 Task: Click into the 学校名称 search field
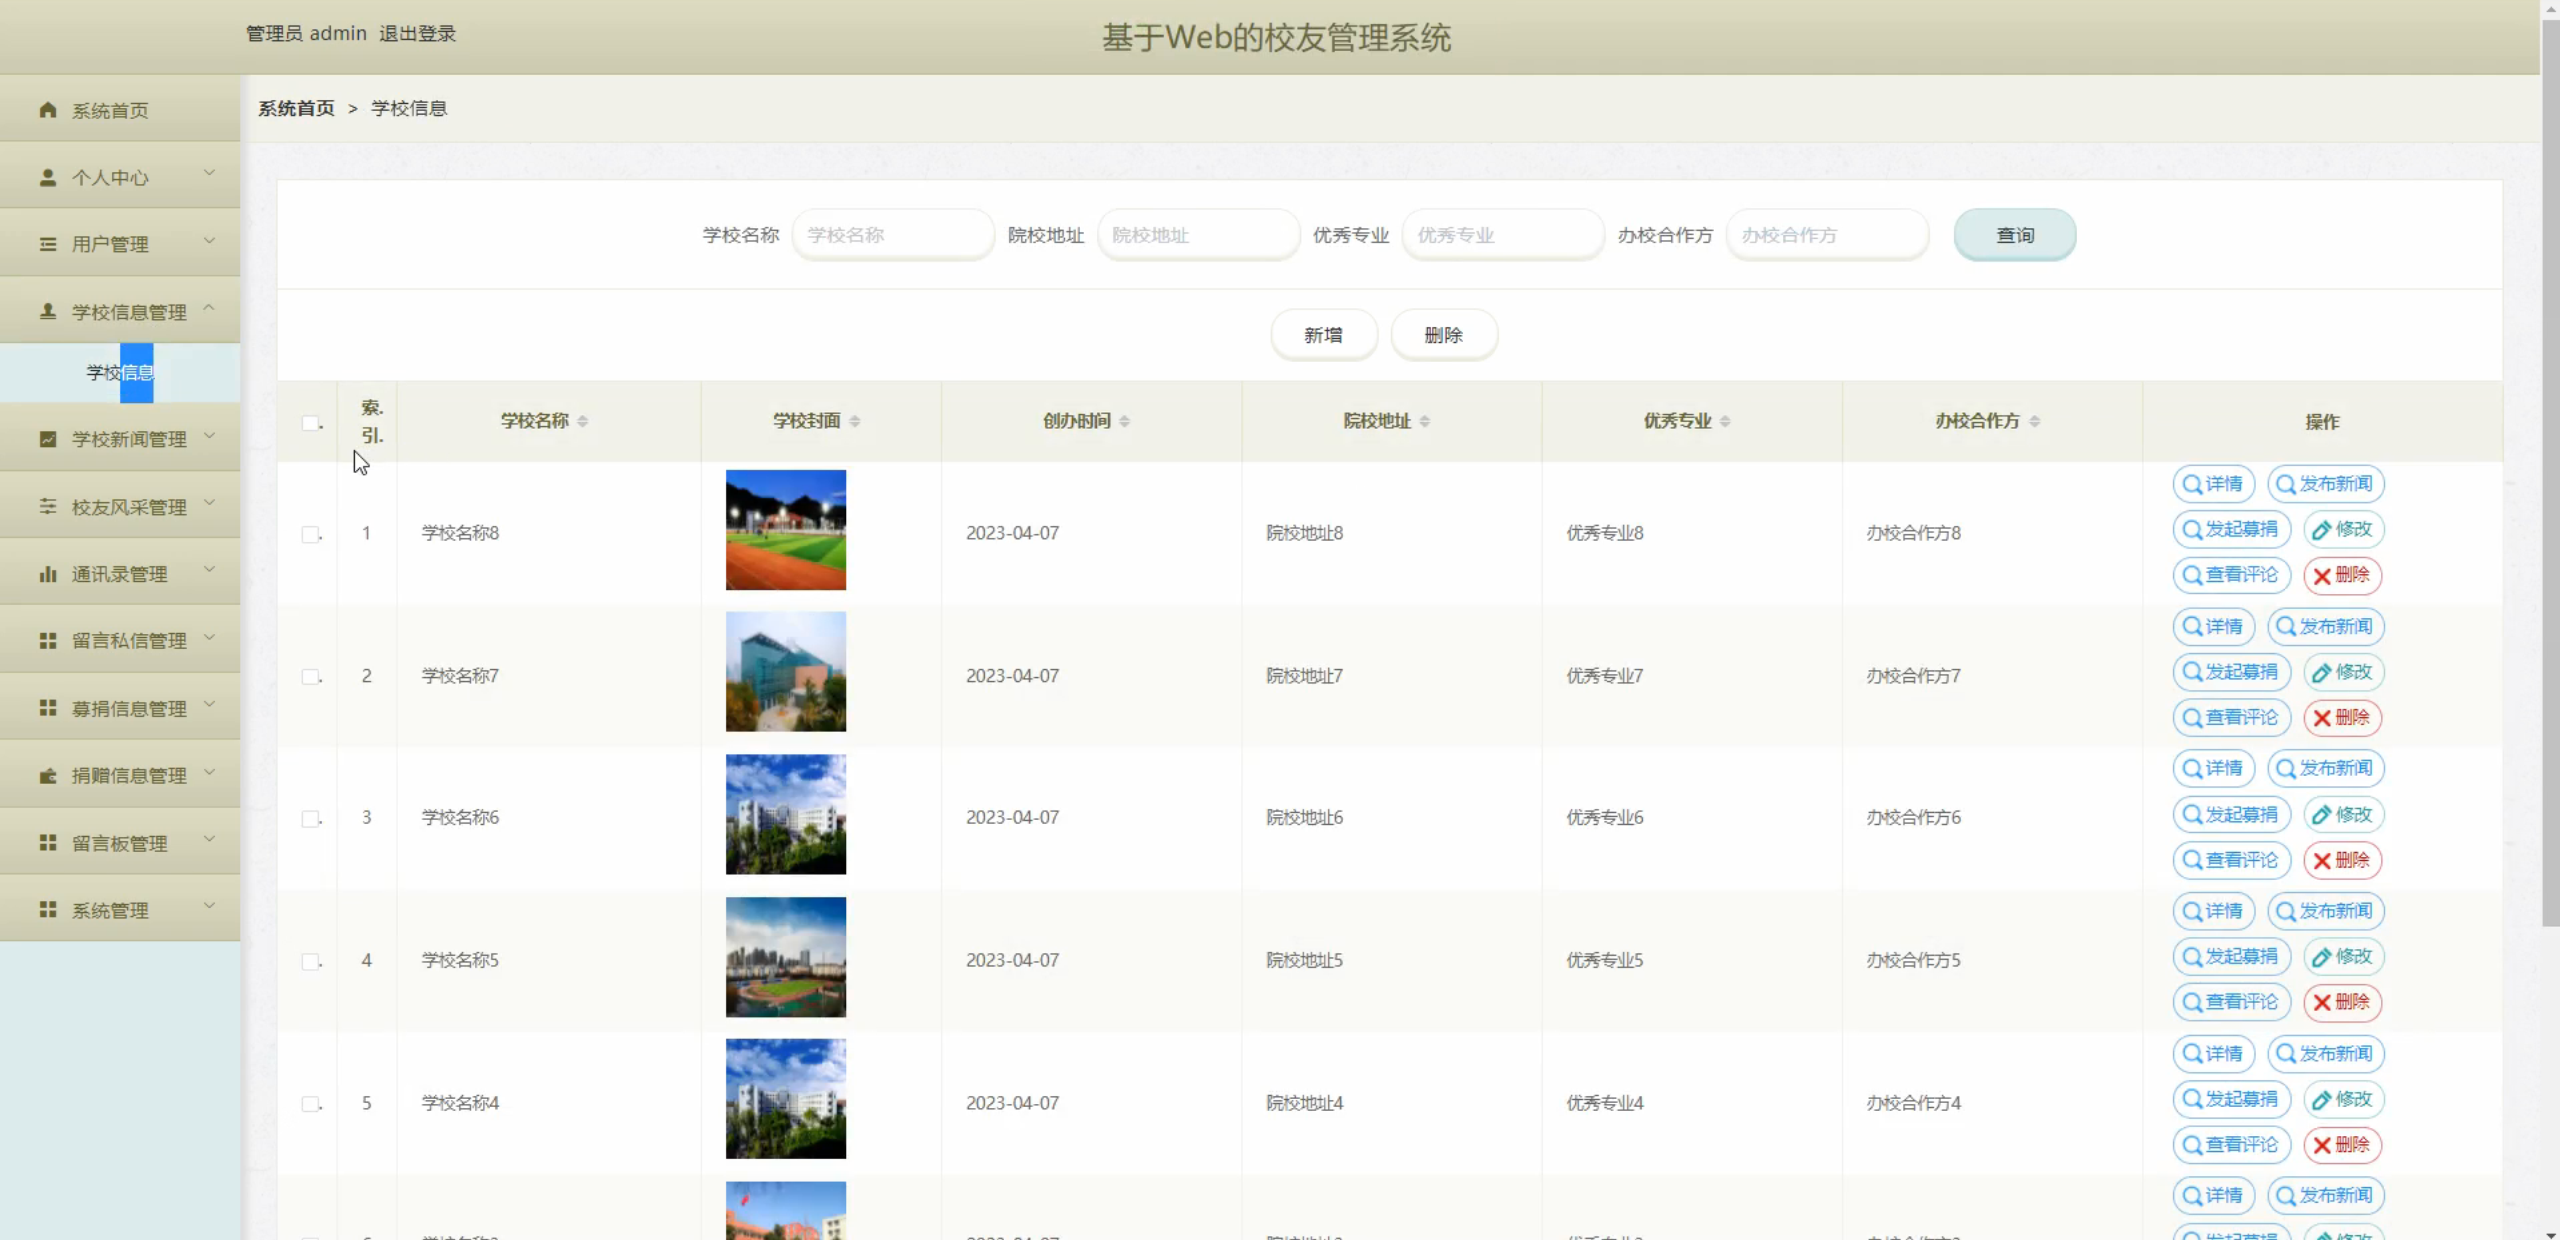[x=892, y=235]
